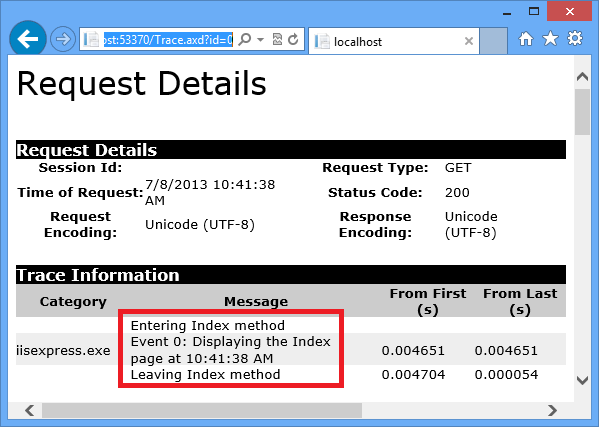Open Favorites with the star icon
The image size is (599, 427).
[550, 39]
